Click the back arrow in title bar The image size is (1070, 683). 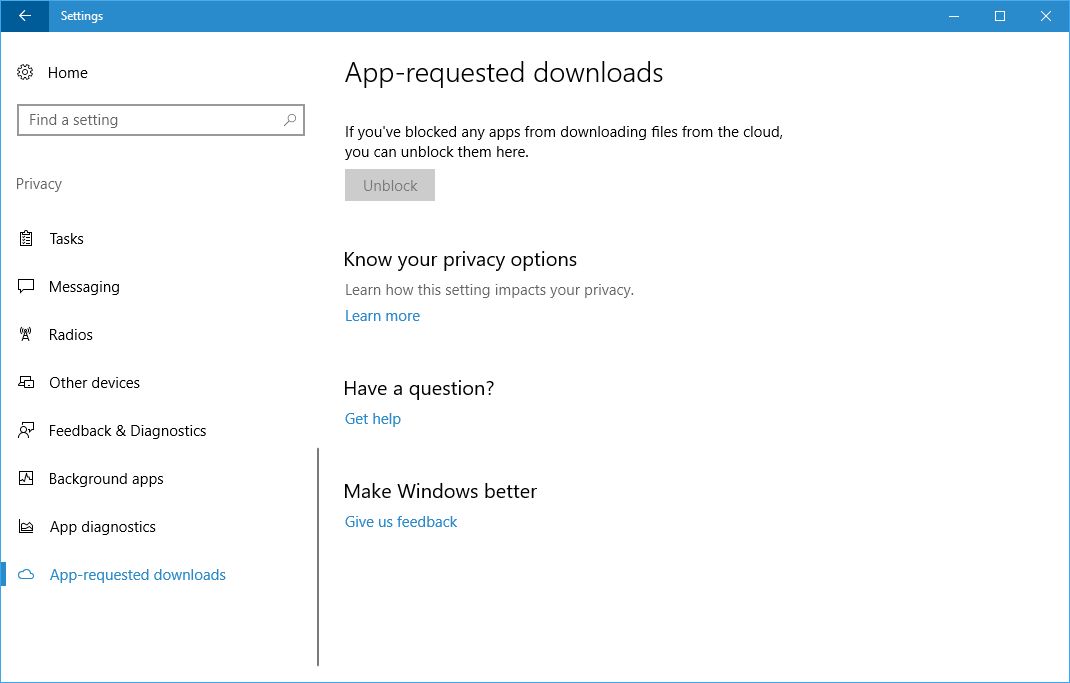pos(25,16)
